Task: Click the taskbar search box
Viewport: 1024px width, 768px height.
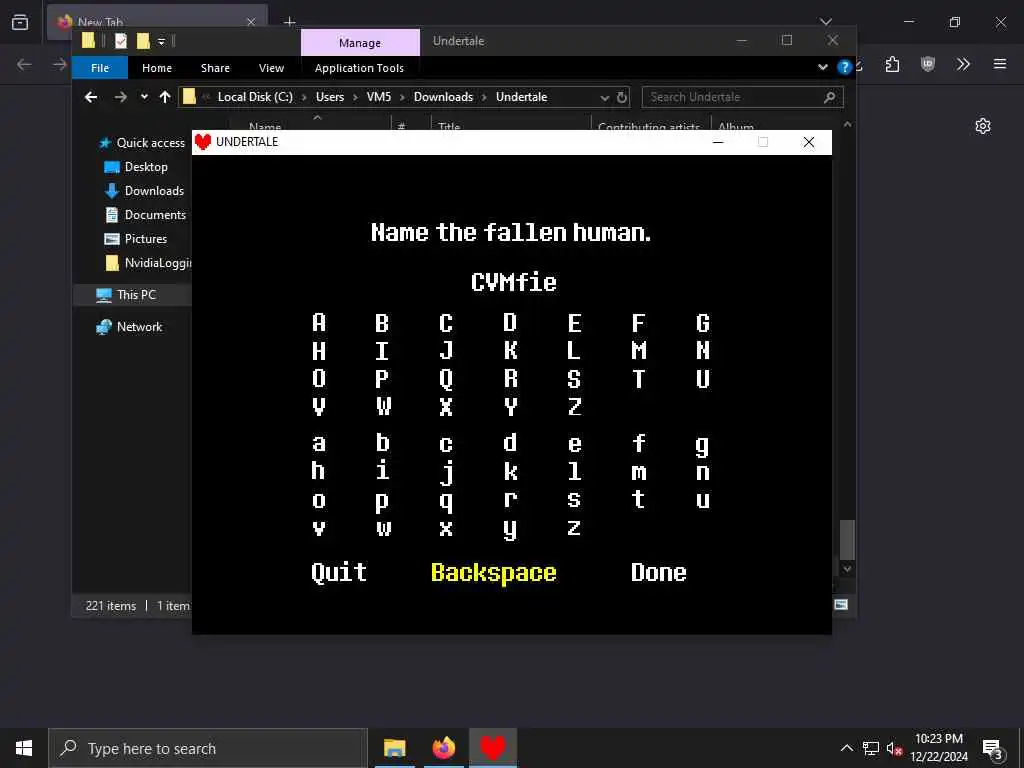Action: pos(208,748)
